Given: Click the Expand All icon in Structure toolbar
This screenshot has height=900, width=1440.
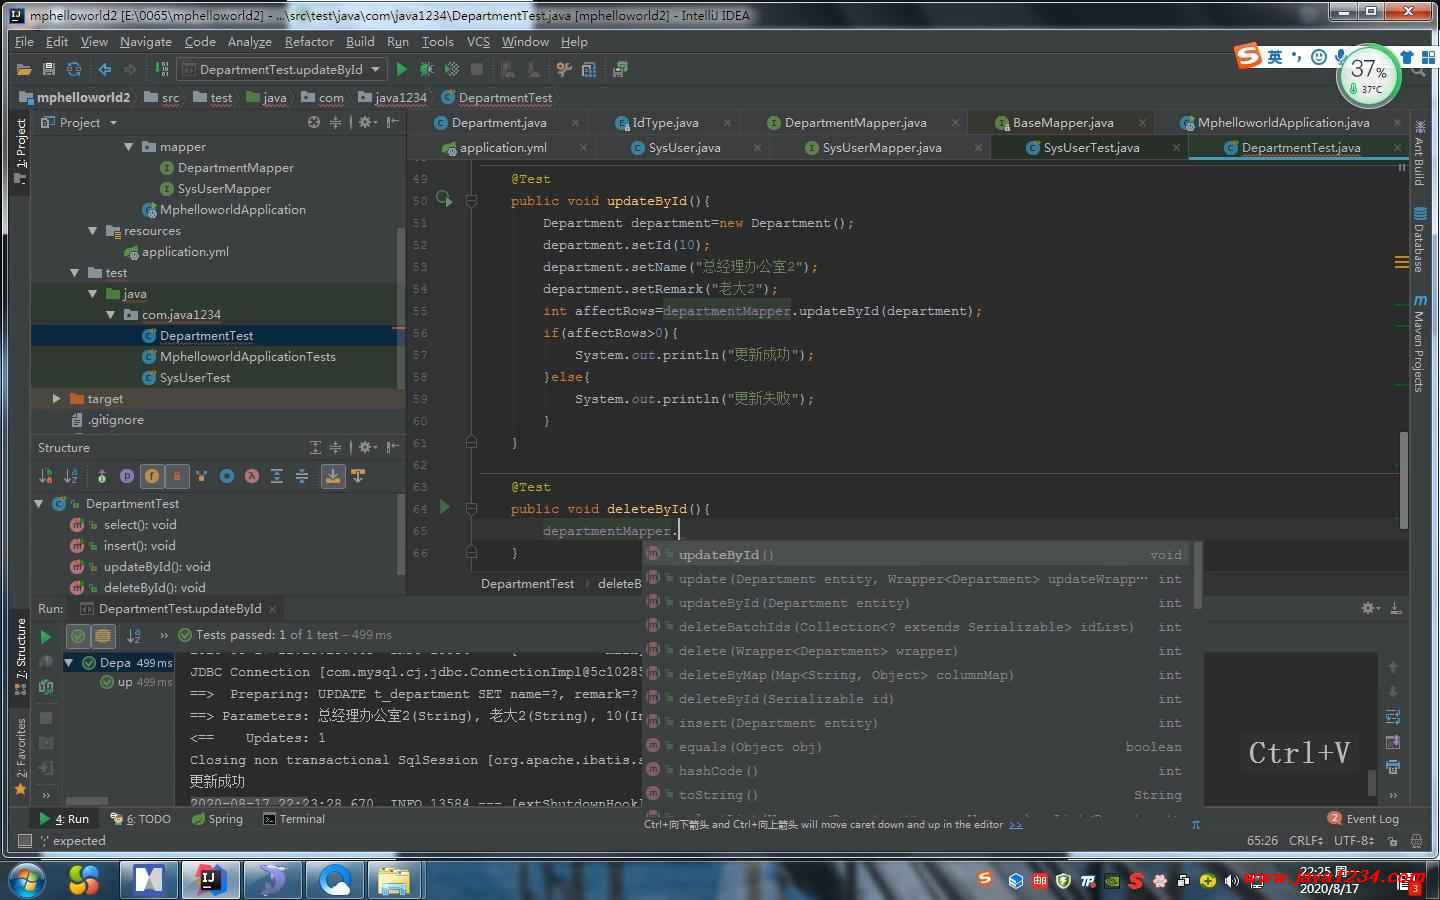Looking at the screenshot, I should click(277, 476).
